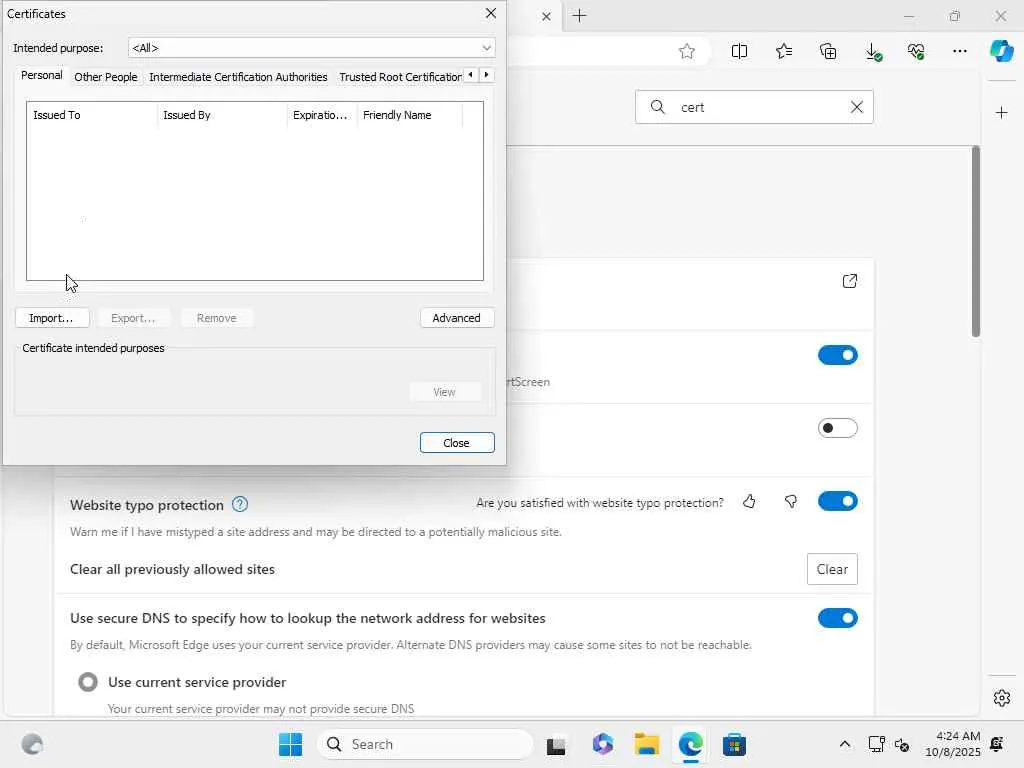
Task: Open Advanced options in Certificates dialog
Action: tap(456, 318)
